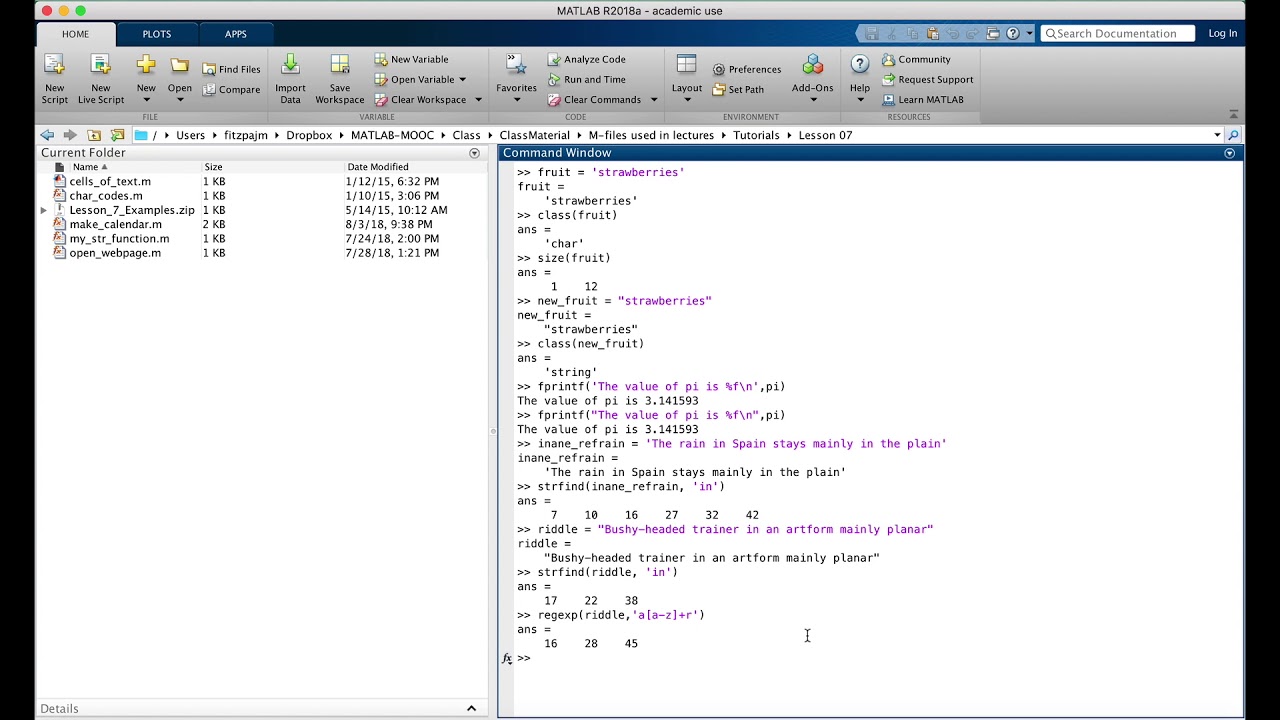Expand Lesson_7_Examples.zip contents
The height and width of the screenshot is (720, 1280).
[x=43, y=211]
